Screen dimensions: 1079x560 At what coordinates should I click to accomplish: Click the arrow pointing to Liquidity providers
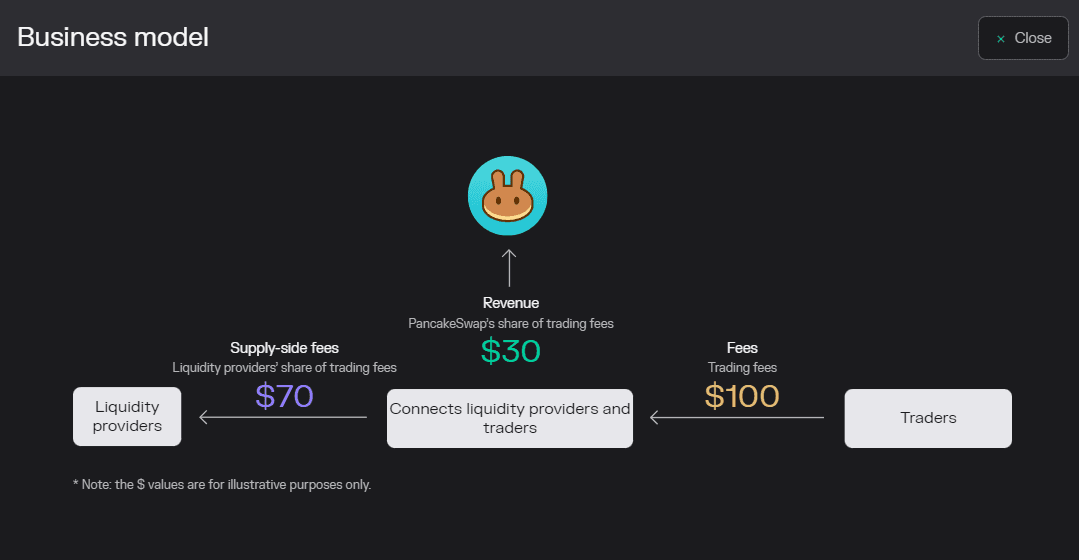[x=283, y=417]
